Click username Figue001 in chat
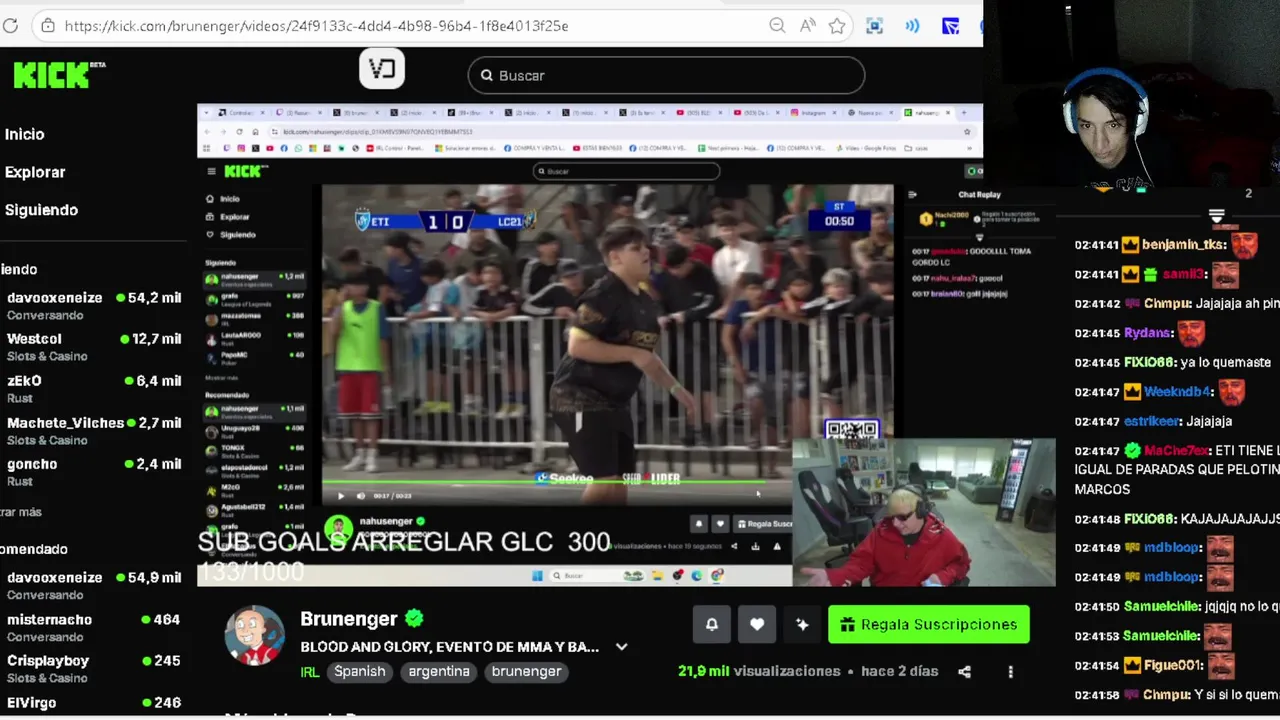Viewport: 1280px width, 720px height. pyautogui.click(x=1175, y=665)
